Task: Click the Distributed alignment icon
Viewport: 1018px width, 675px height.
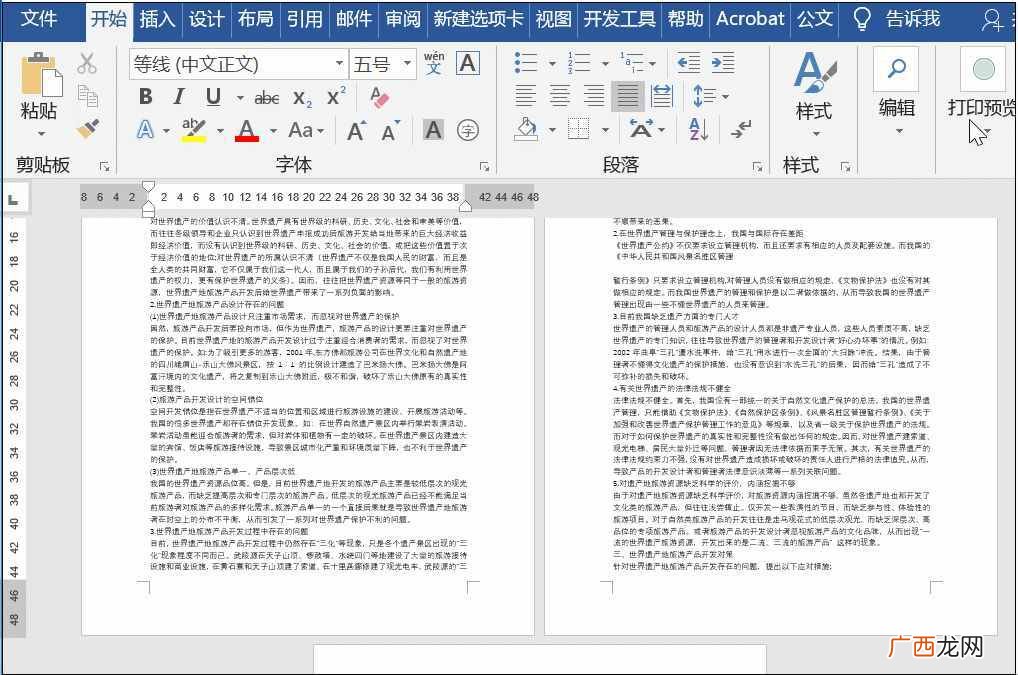Action: (662, 96)
